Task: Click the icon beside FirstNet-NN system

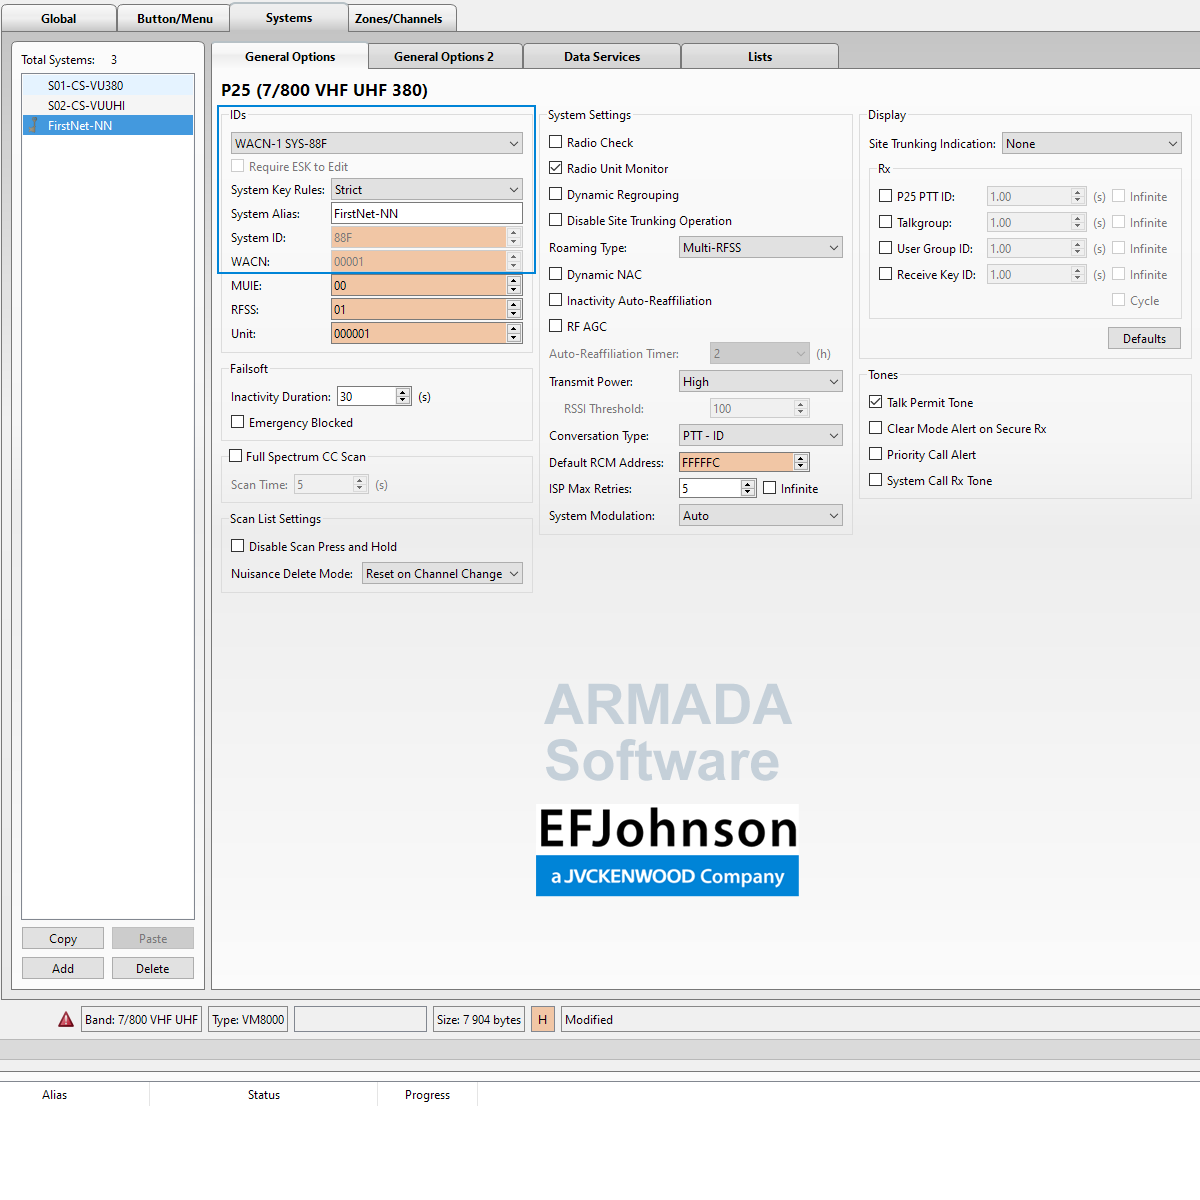Action: click(x=34, y=125)
